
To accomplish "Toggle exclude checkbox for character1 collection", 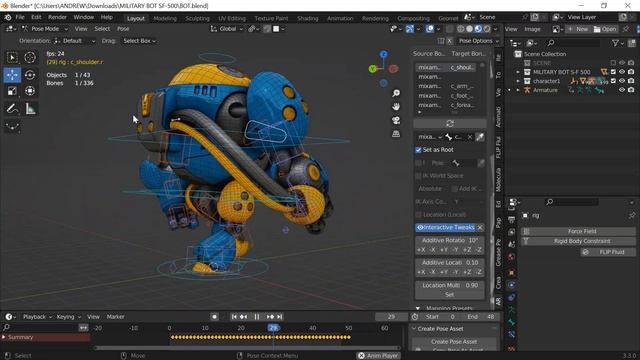I will pyautogui.click(x=613, y=81).
